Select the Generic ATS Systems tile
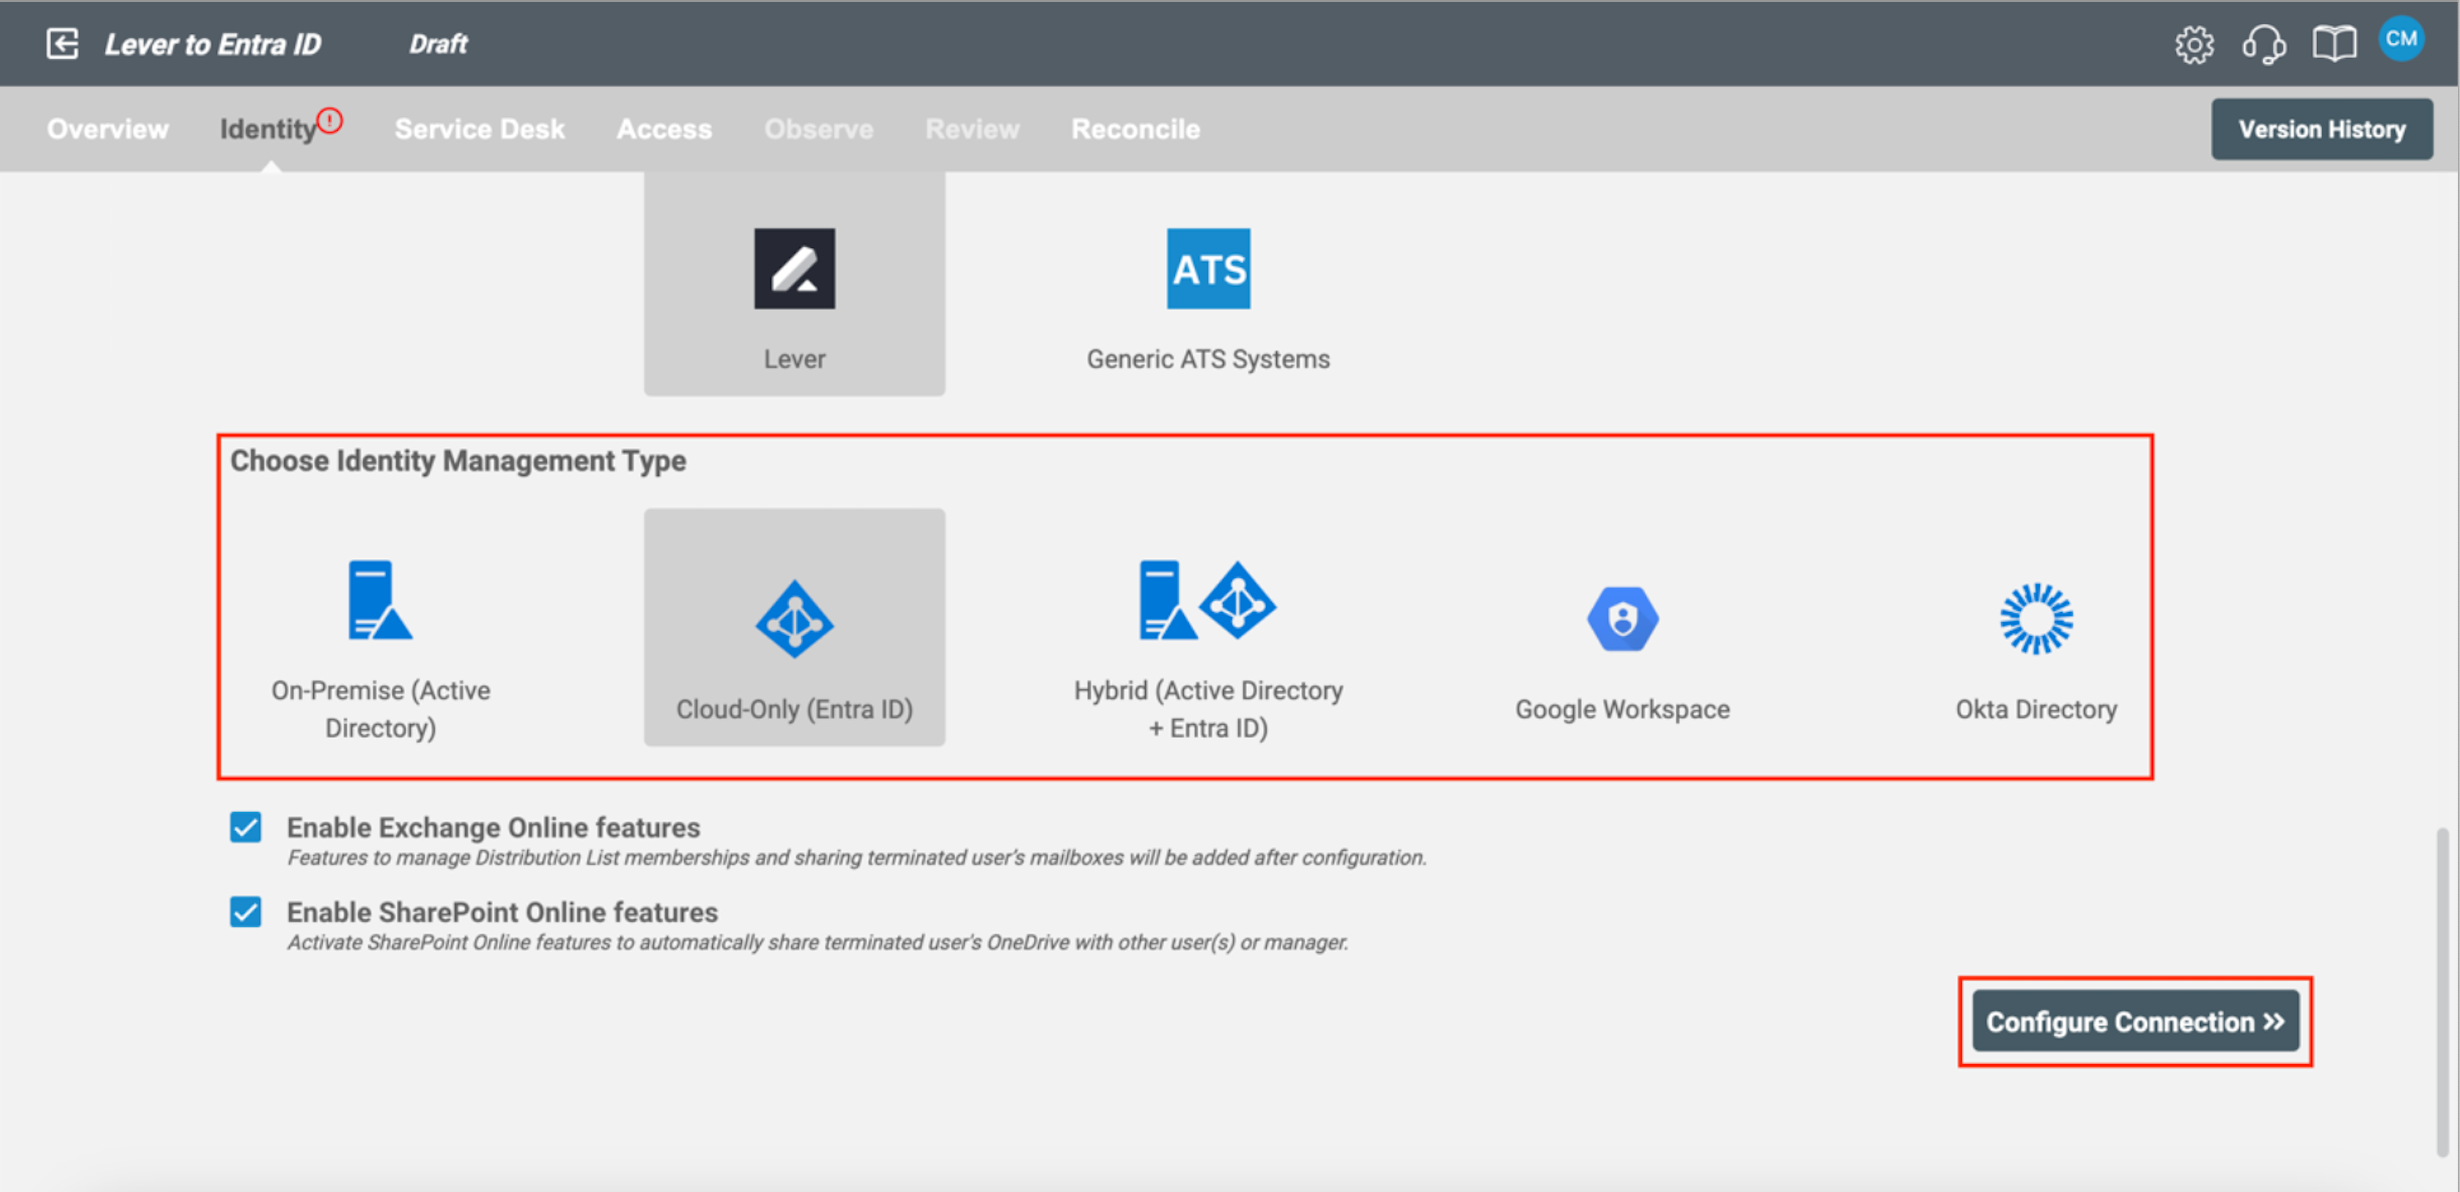The width and height of the screenshot is (2460, 1192). point(1207,290)
